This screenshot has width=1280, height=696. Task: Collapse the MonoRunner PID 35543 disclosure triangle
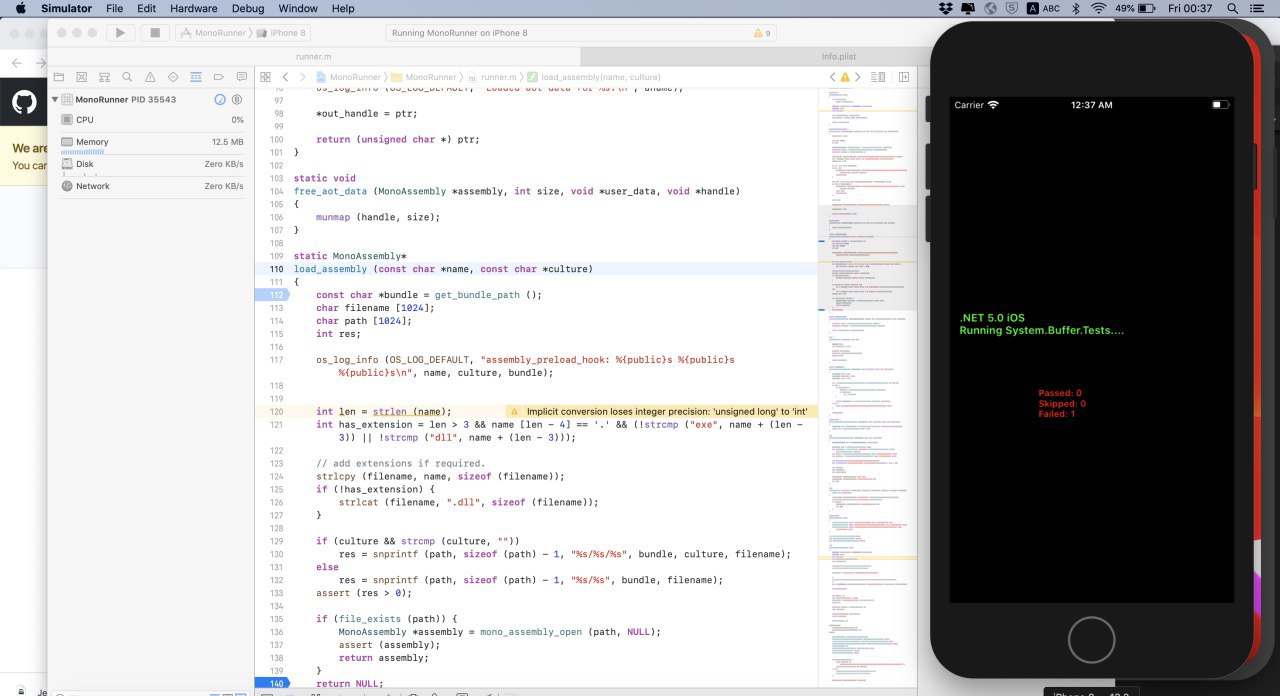coord(55,100)
